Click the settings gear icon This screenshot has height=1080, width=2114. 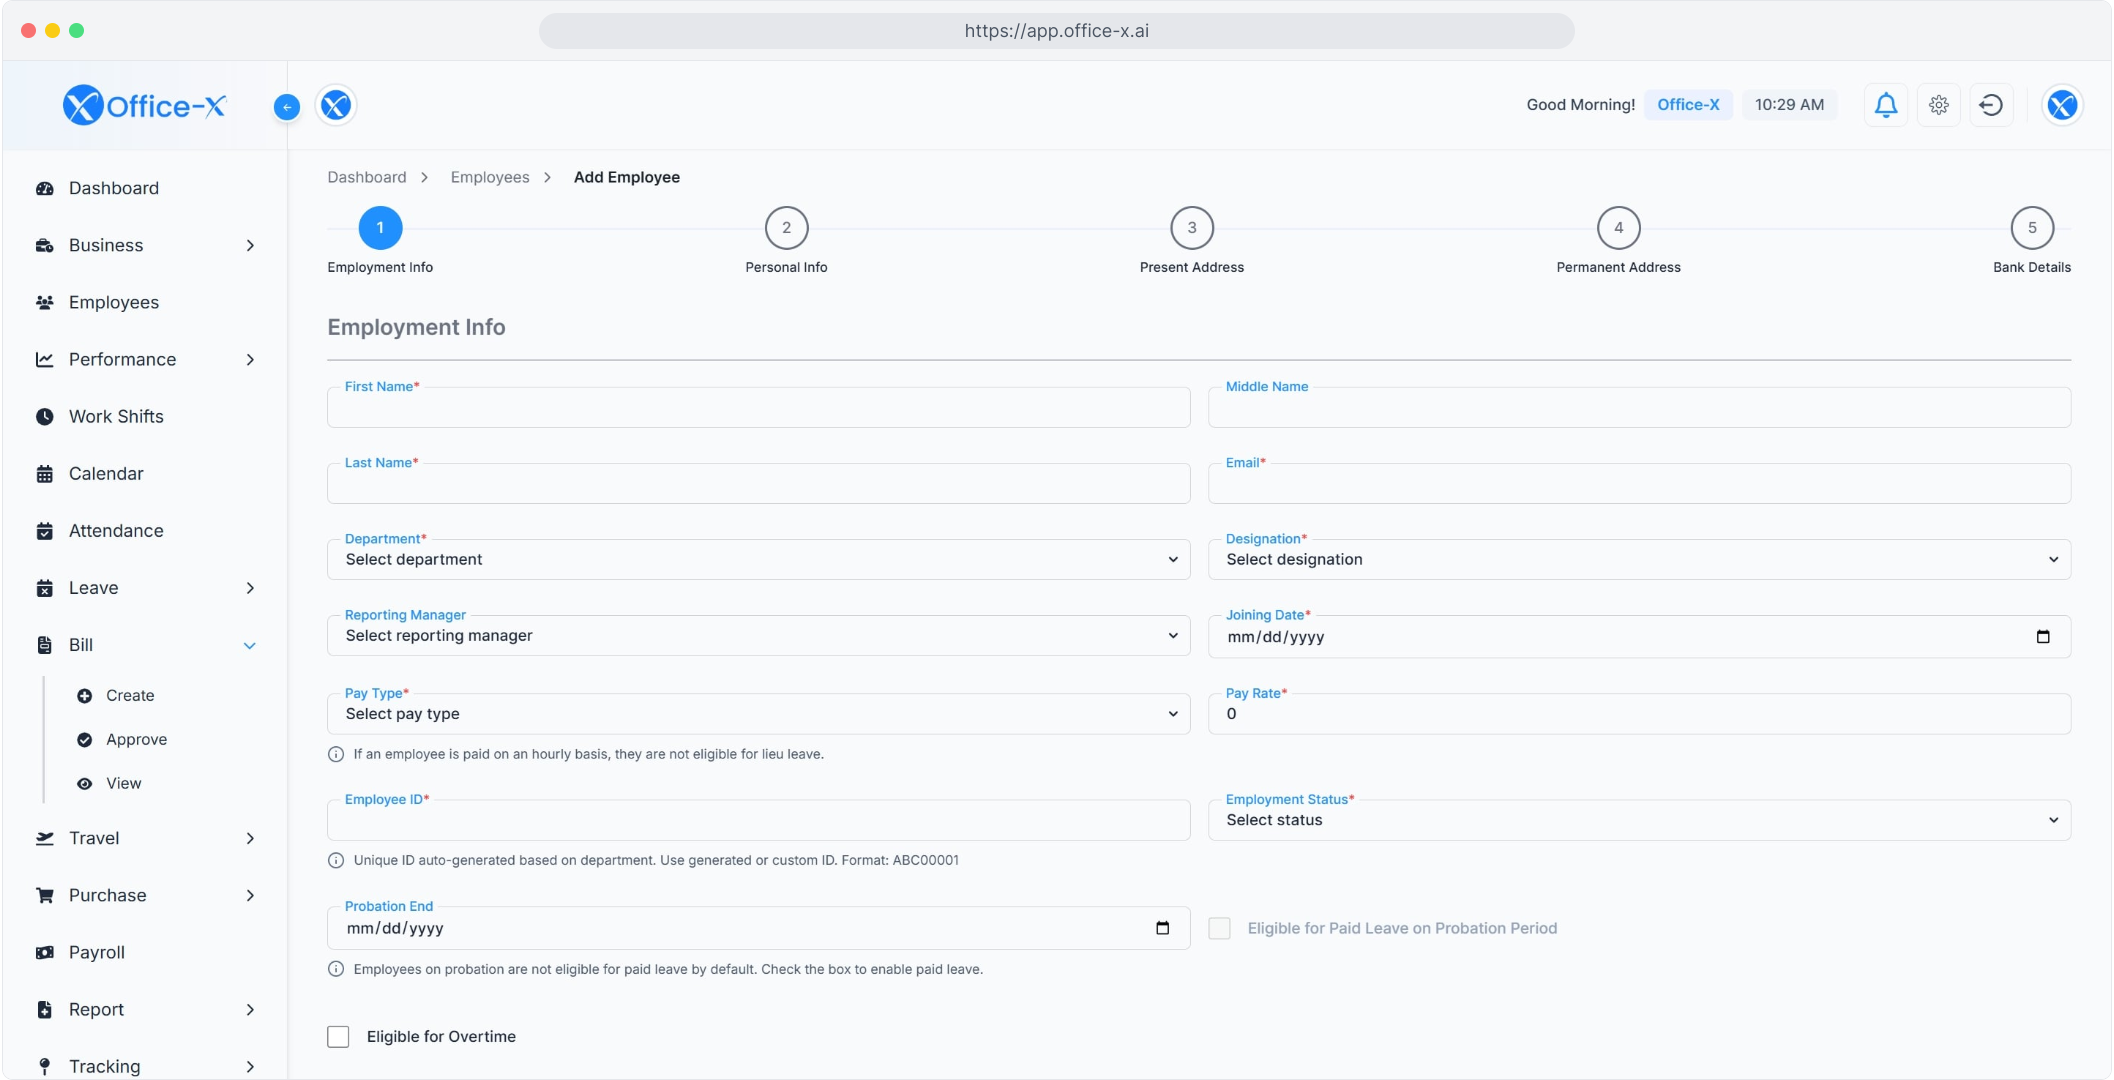pyautogui.click(x=1938, y=105)
